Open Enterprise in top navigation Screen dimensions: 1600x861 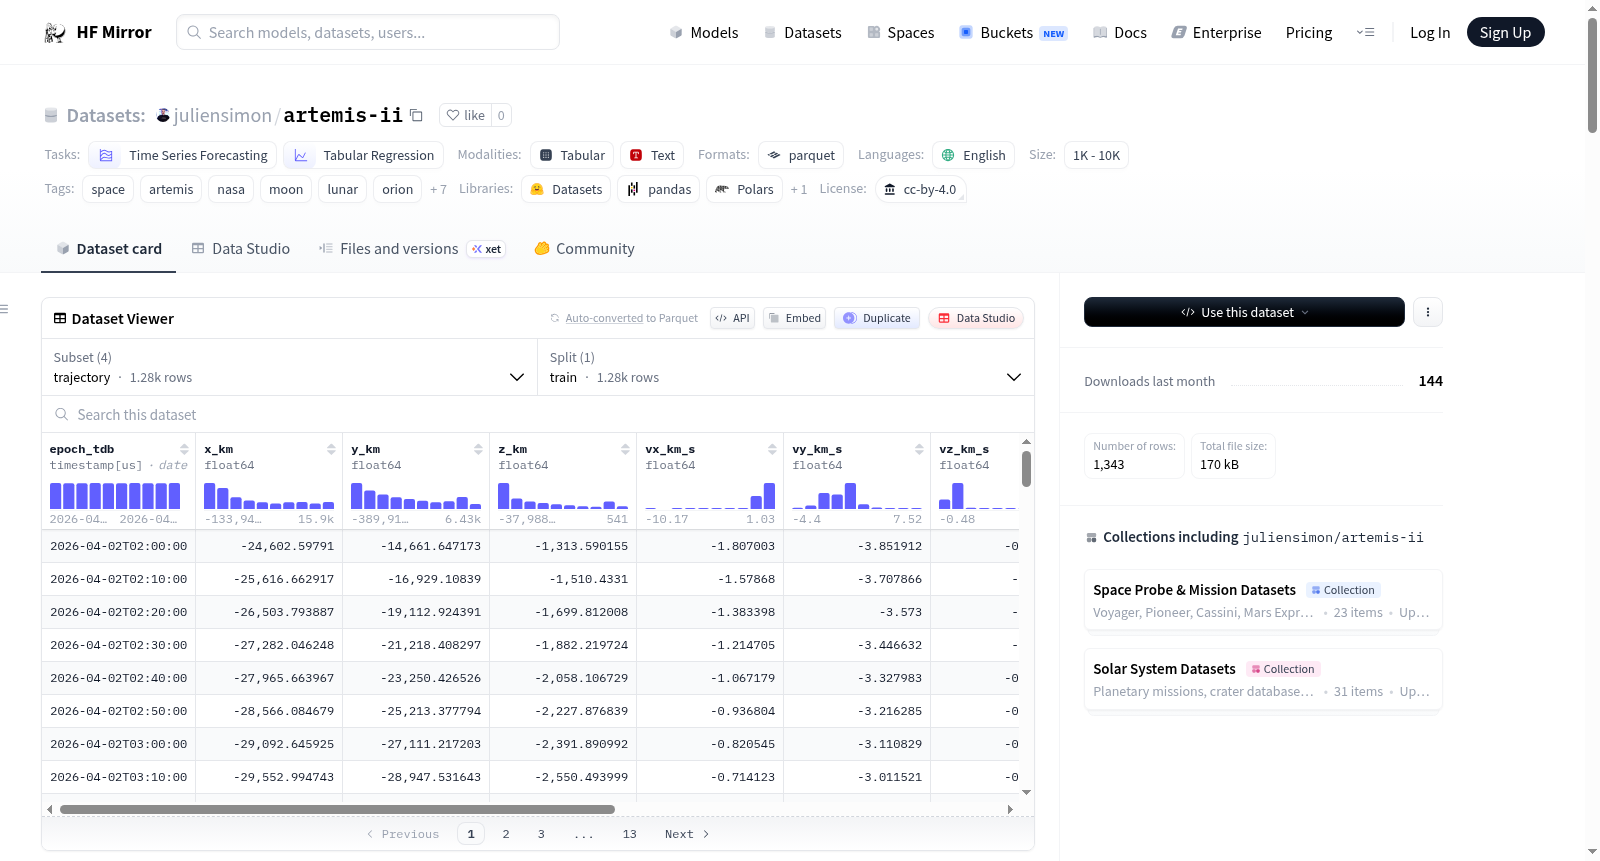pos(1216,33)
